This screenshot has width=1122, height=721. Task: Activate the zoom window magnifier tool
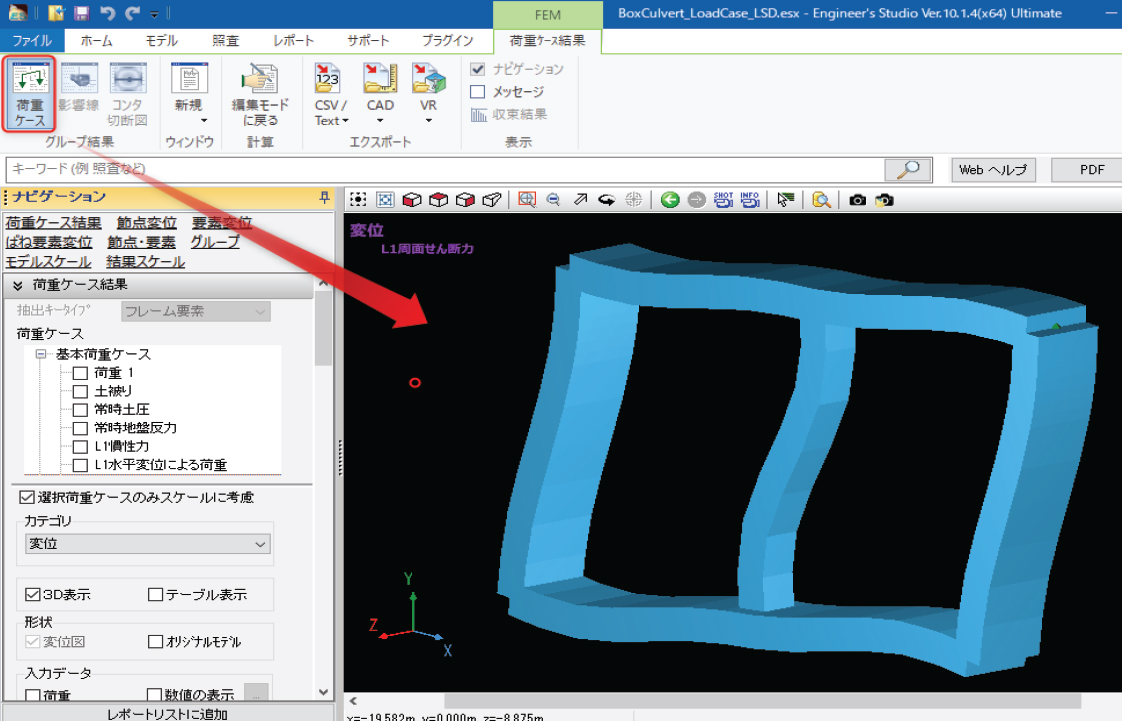(x=527, y=200)
